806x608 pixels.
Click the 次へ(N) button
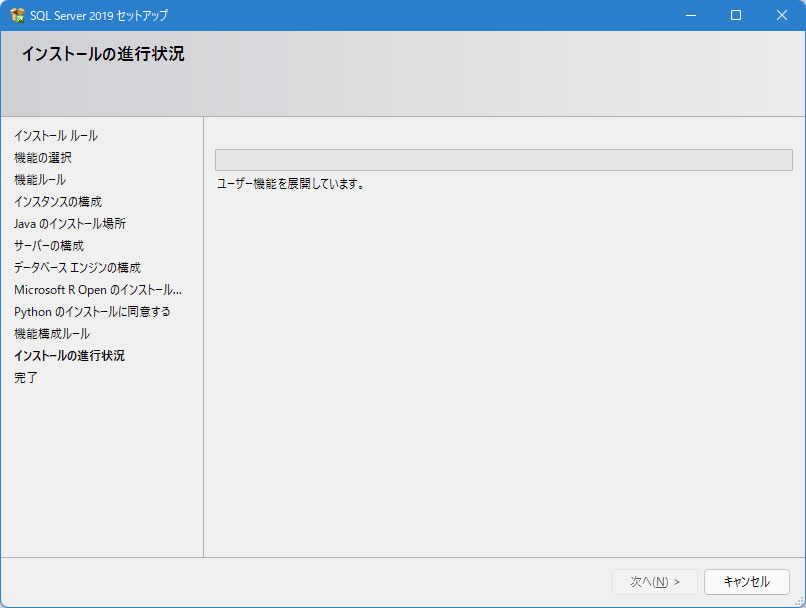click(655, 581)
